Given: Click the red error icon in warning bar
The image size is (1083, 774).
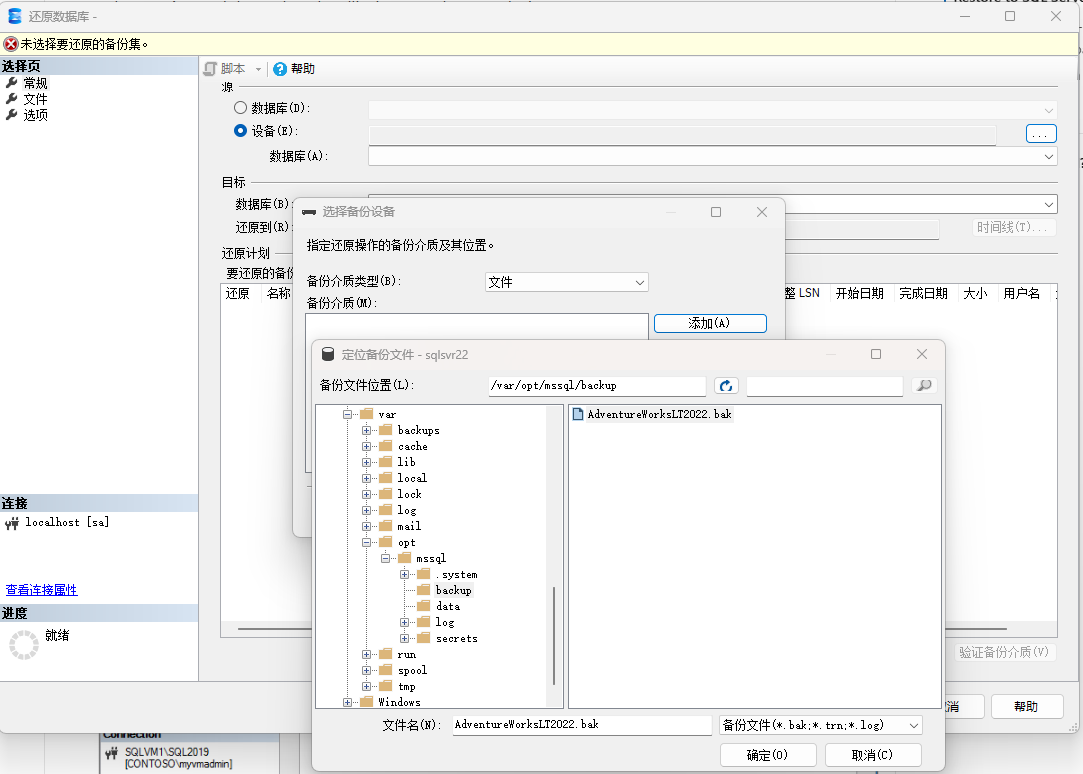Looking at the screenshot, I should [10, 44].
